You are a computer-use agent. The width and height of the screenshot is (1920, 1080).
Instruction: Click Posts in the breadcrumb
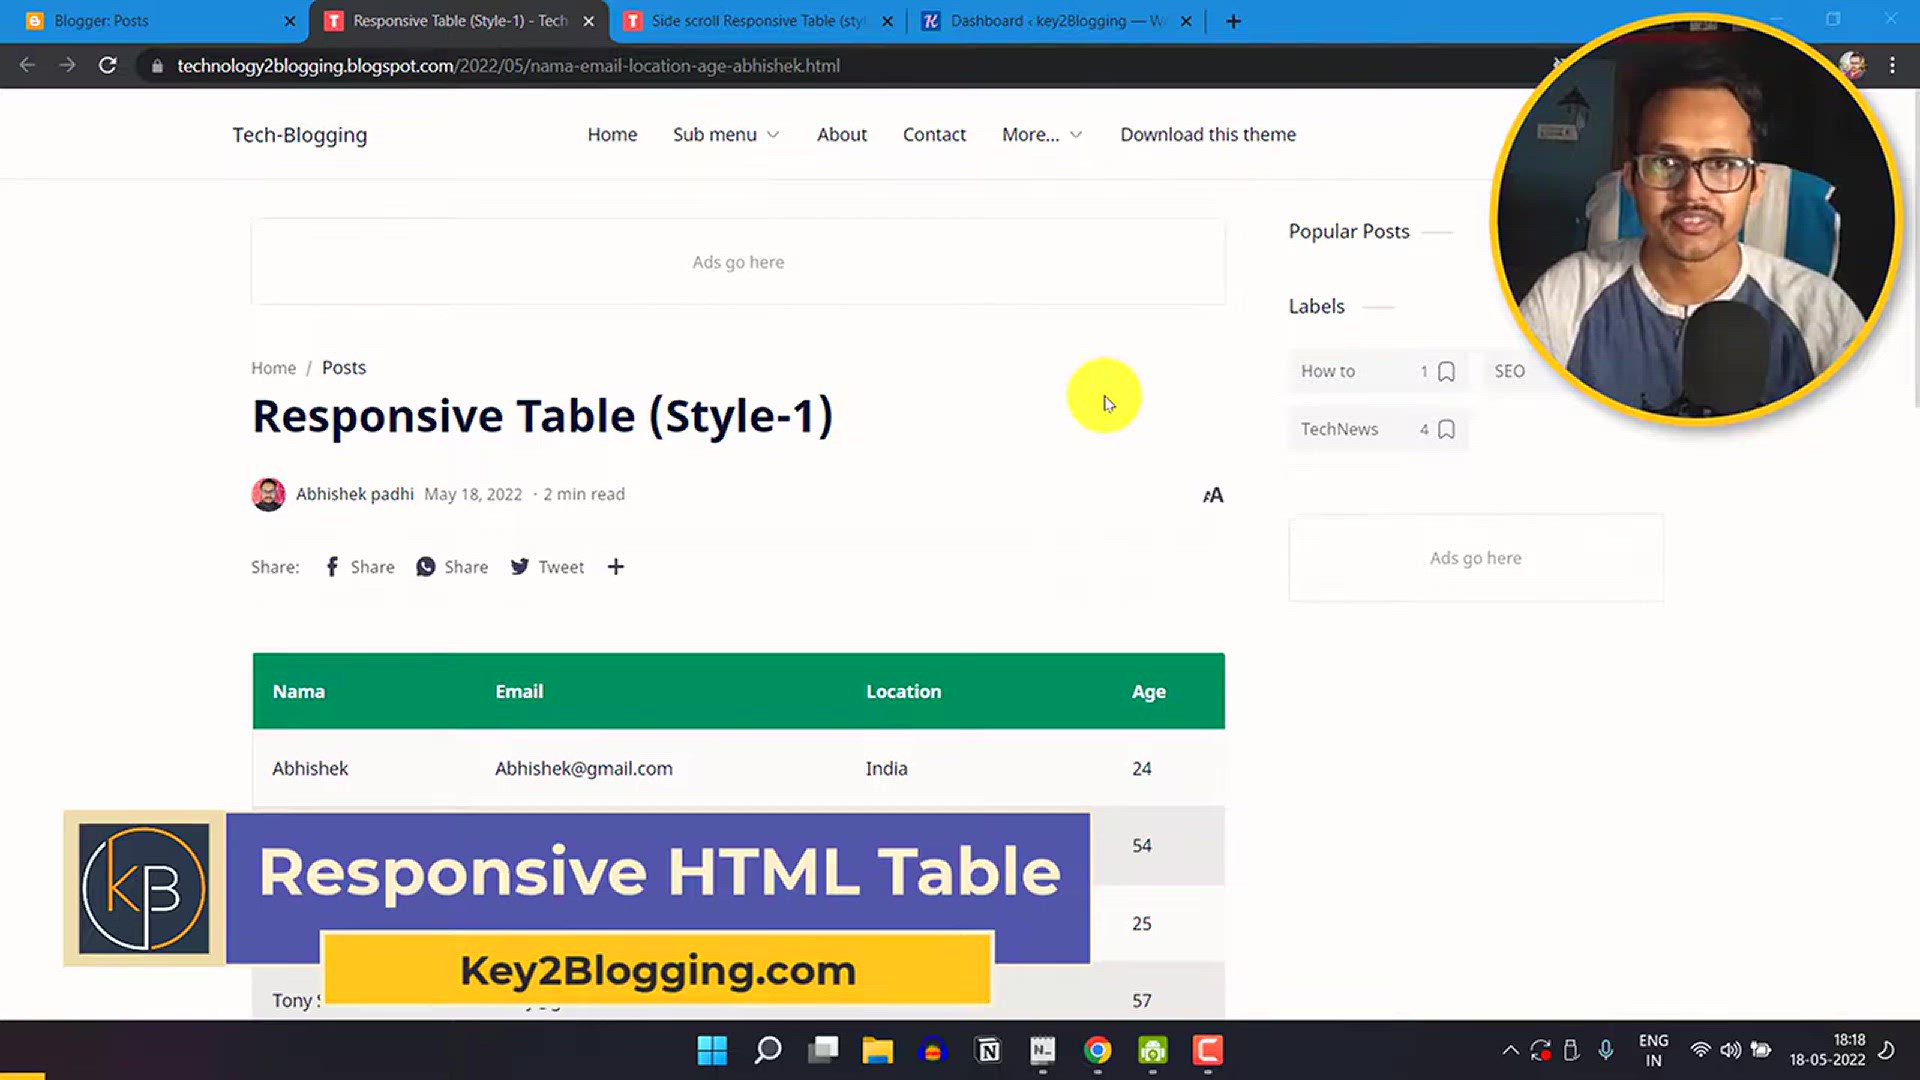(x=344, y=368)
